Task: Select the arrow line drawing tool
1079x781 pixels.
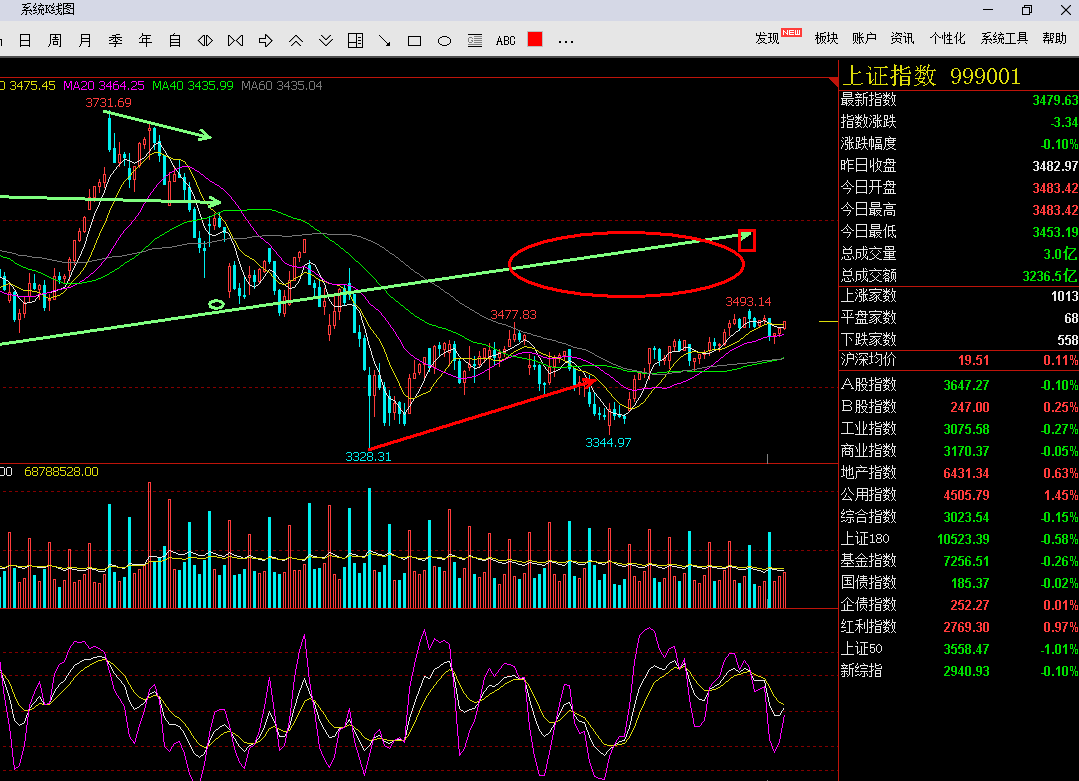Action: pos(385,41)
